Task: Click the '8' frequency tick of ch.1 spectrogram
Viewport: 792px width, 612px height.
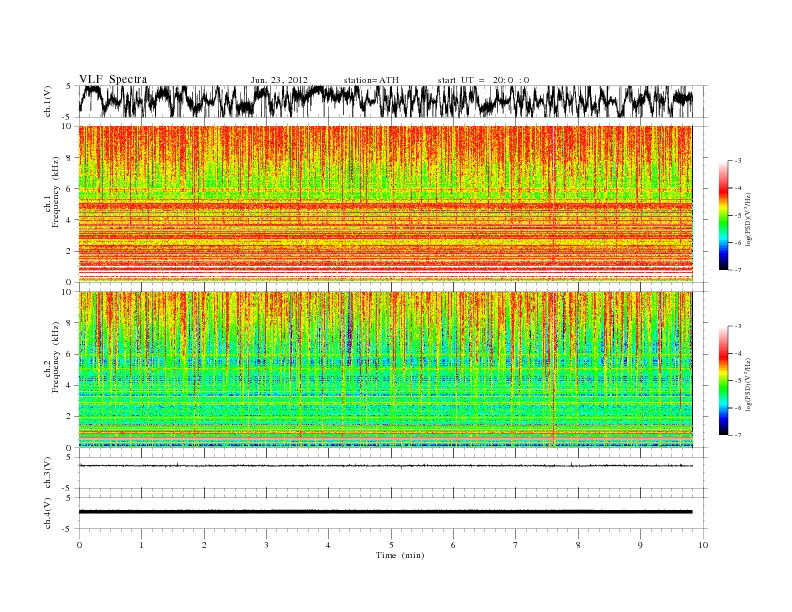Action: click(70, 158)
